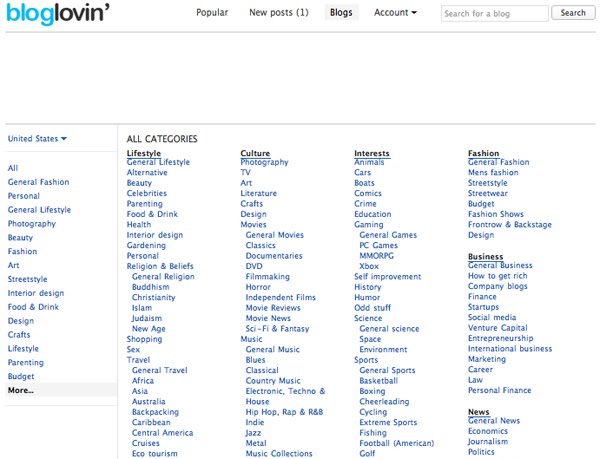Open the Account dropdown menu
600x459 pixels.
coord(395,13)
